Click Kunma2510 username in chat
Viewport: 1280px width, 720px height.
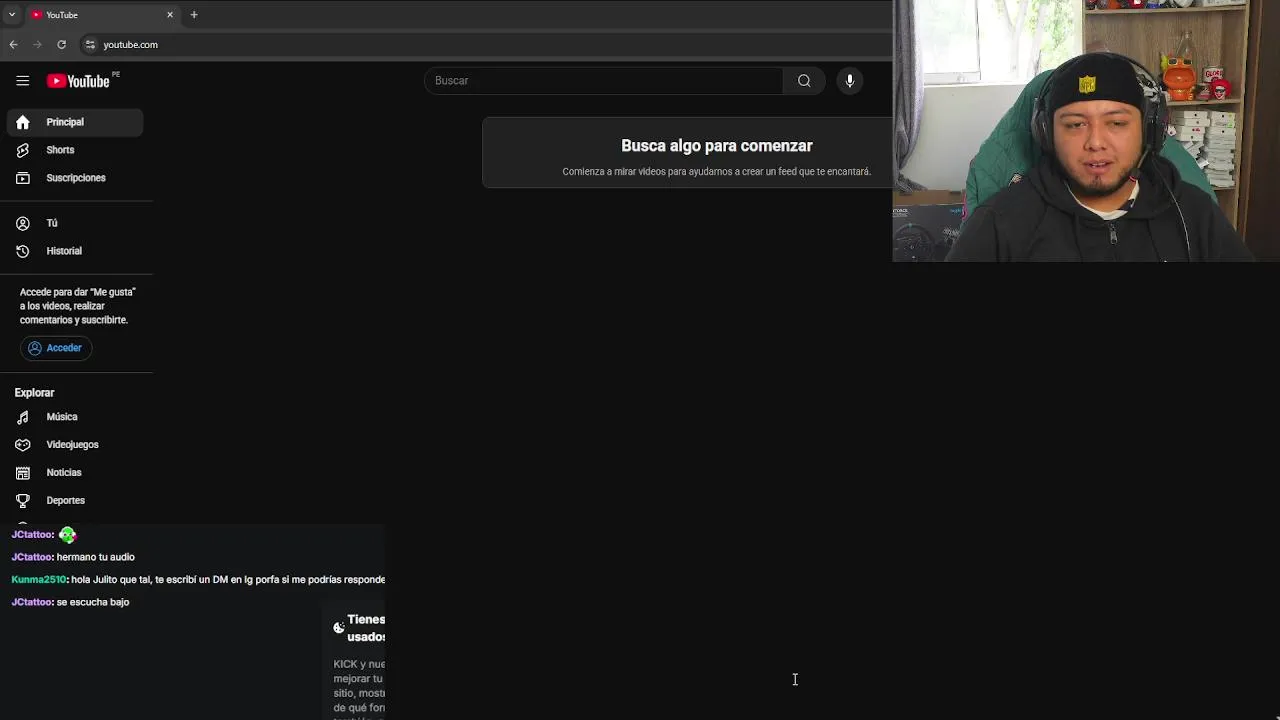tap(39, 580)
